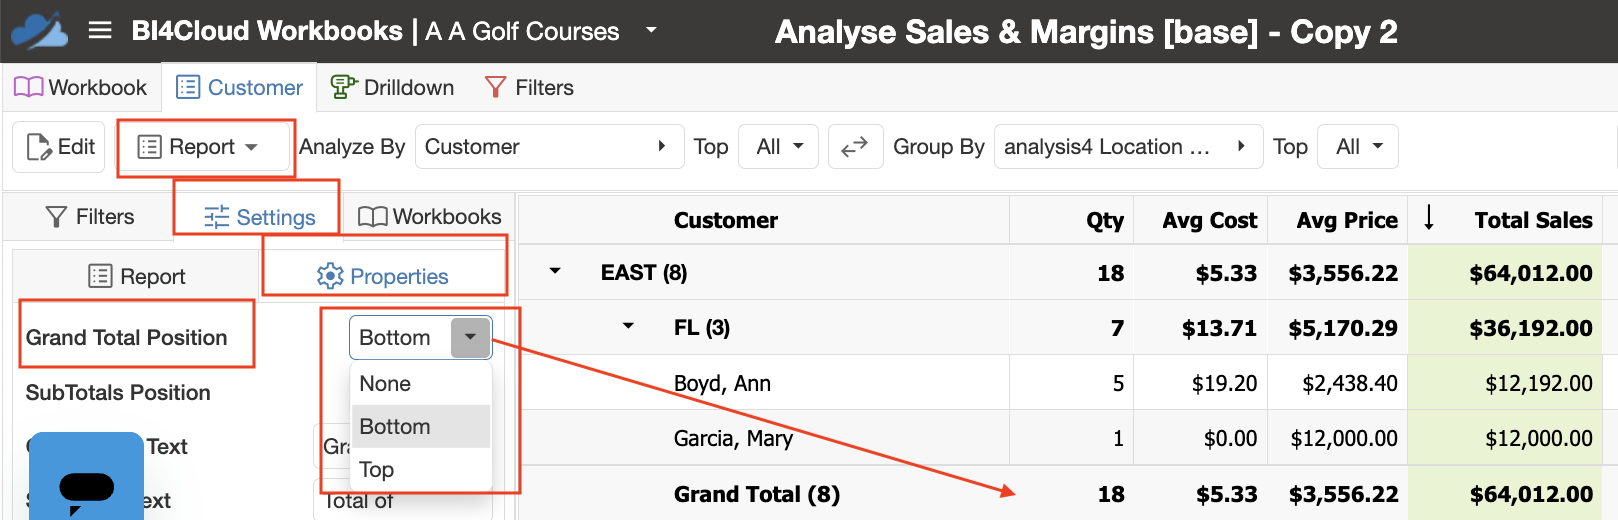Click the FL avg cost $13.71 cell

coord(1219,328)
